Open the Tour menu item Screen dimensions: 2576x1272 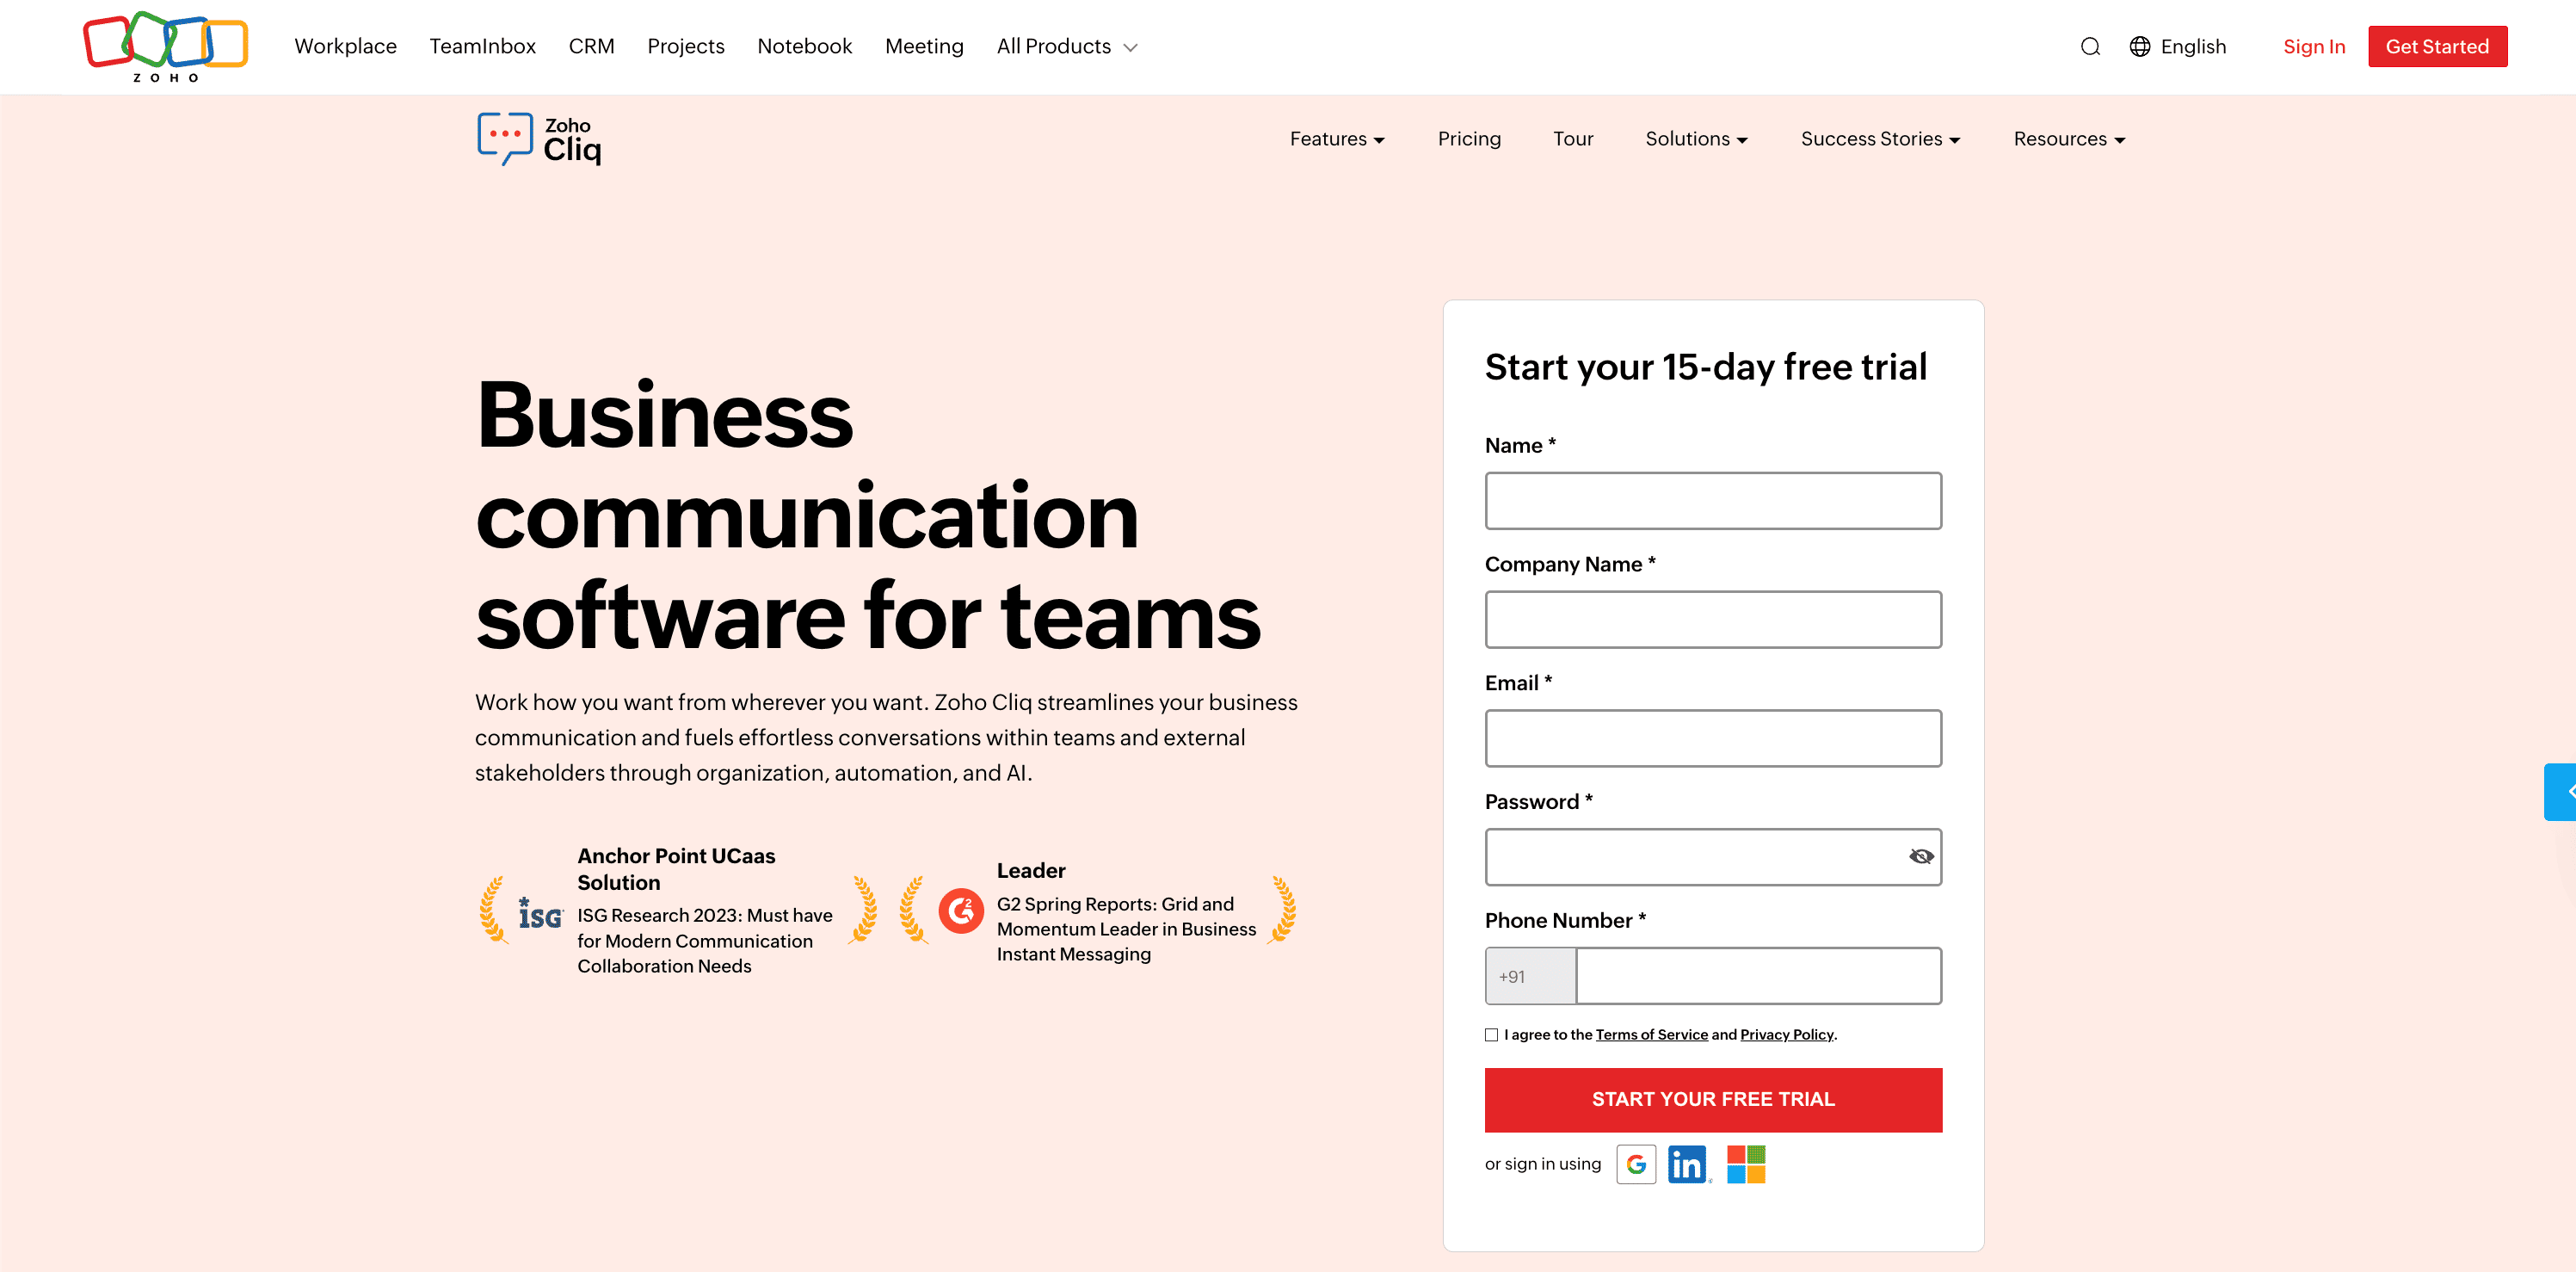1572,139
